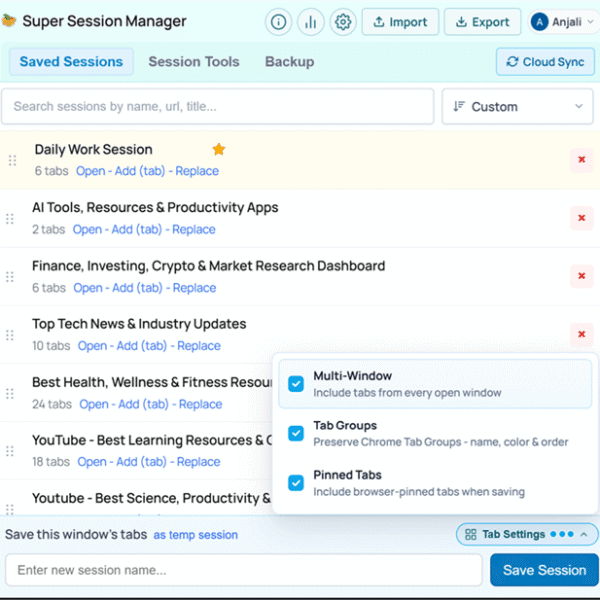Collapse the Tab Settings popup
This screenshot has height=600, width=600.
tap(527, 534)
